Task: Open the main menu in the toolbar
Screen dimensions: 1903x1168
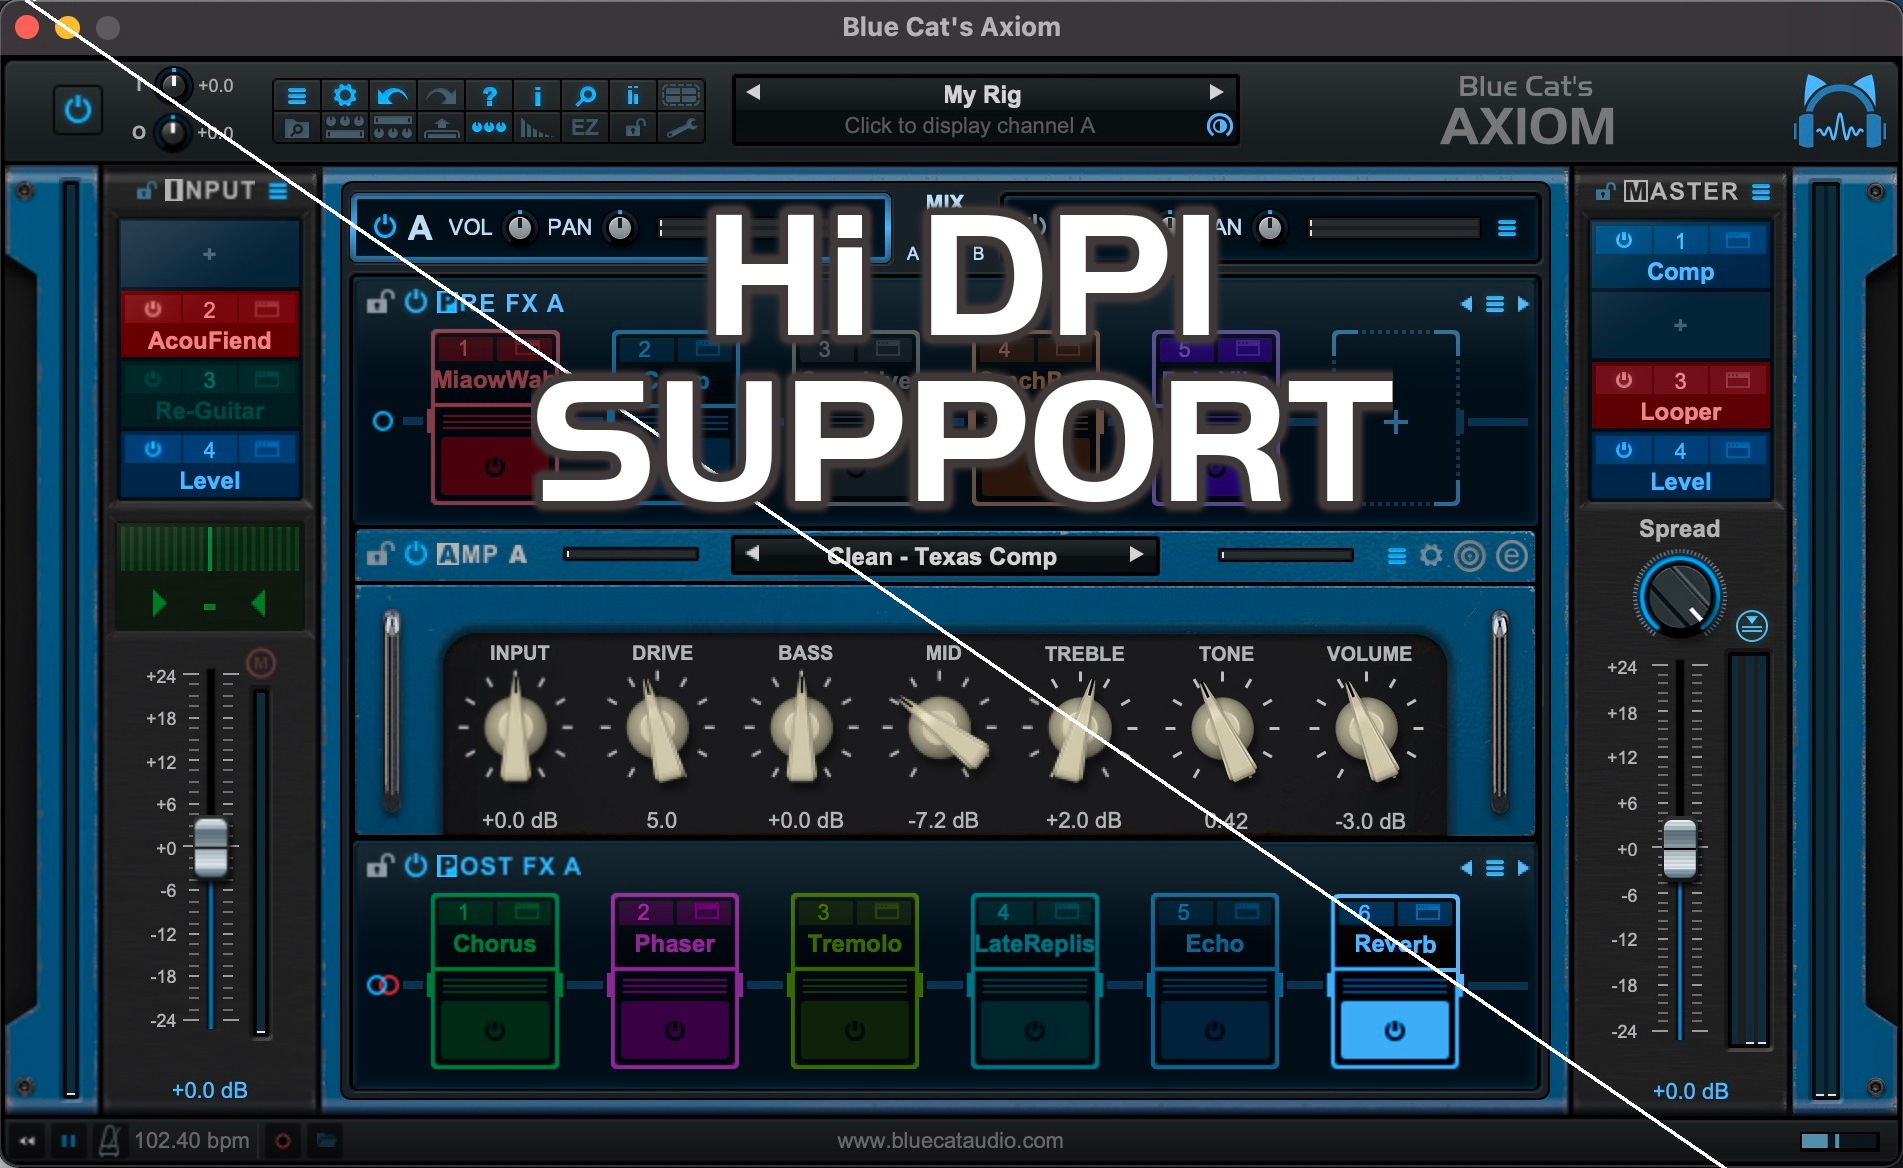Action: click(296, 96)
